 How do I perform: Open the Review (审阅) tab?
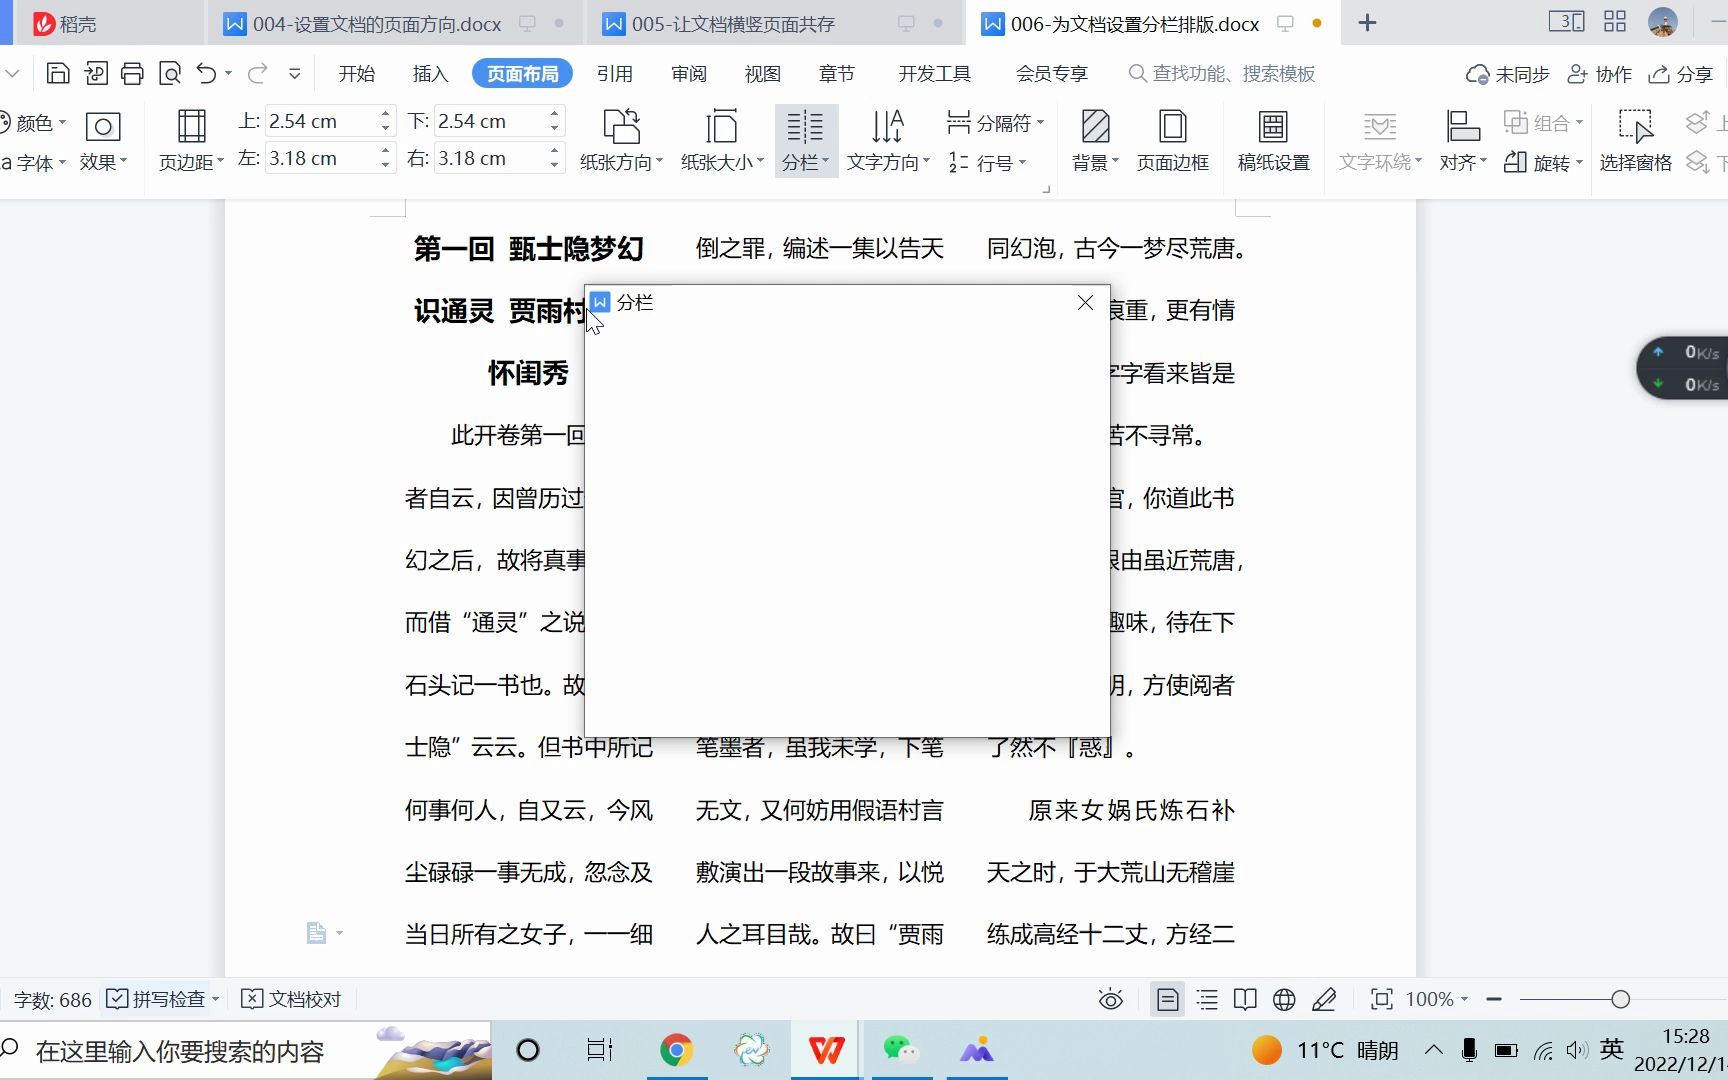click(688, 73)
